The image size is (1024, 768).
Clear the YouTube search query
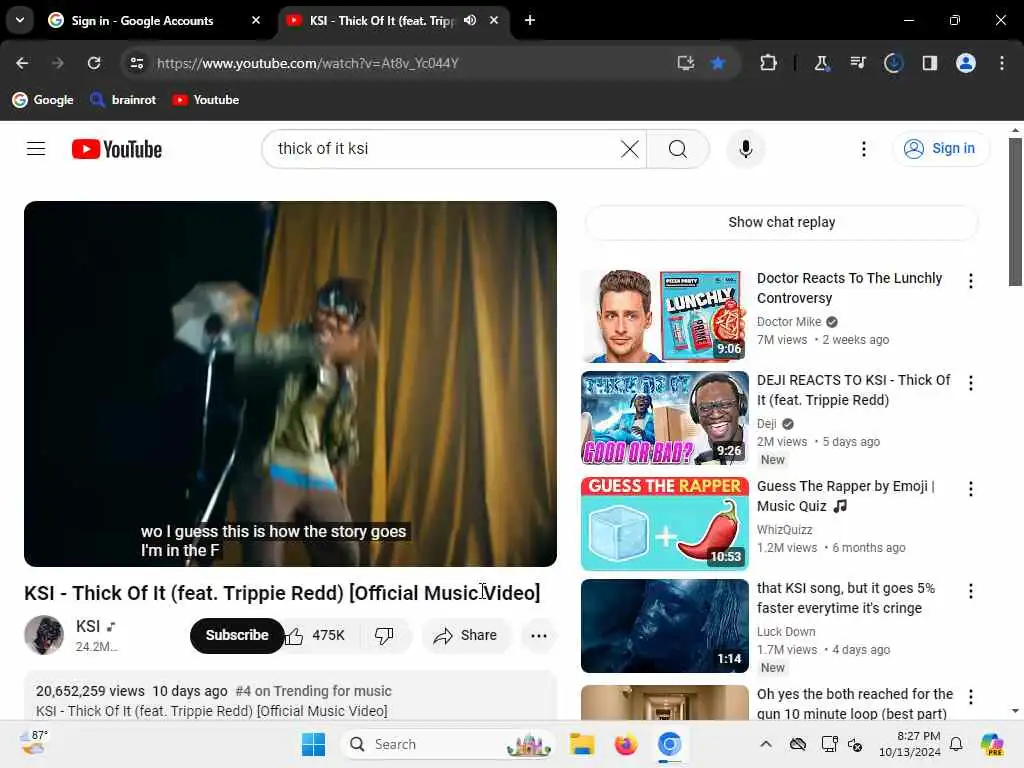630,149
